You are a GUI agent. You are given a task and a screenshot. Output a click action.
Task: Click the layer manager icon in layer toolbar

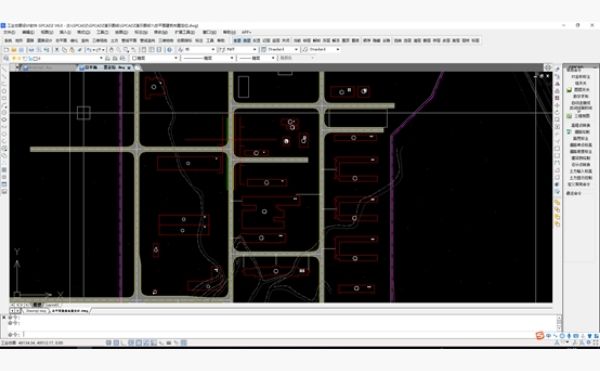(6, 58)
